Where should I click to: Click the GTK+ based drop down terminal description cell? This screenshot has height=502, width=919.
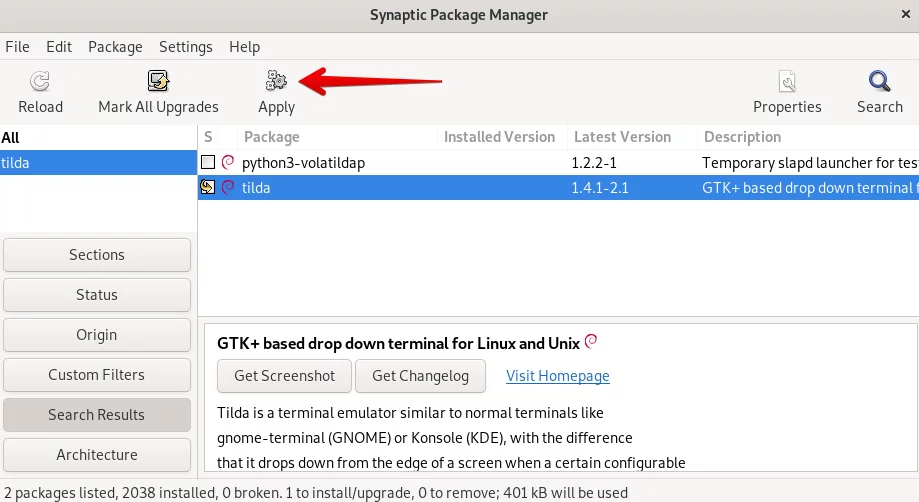point(809,188)
